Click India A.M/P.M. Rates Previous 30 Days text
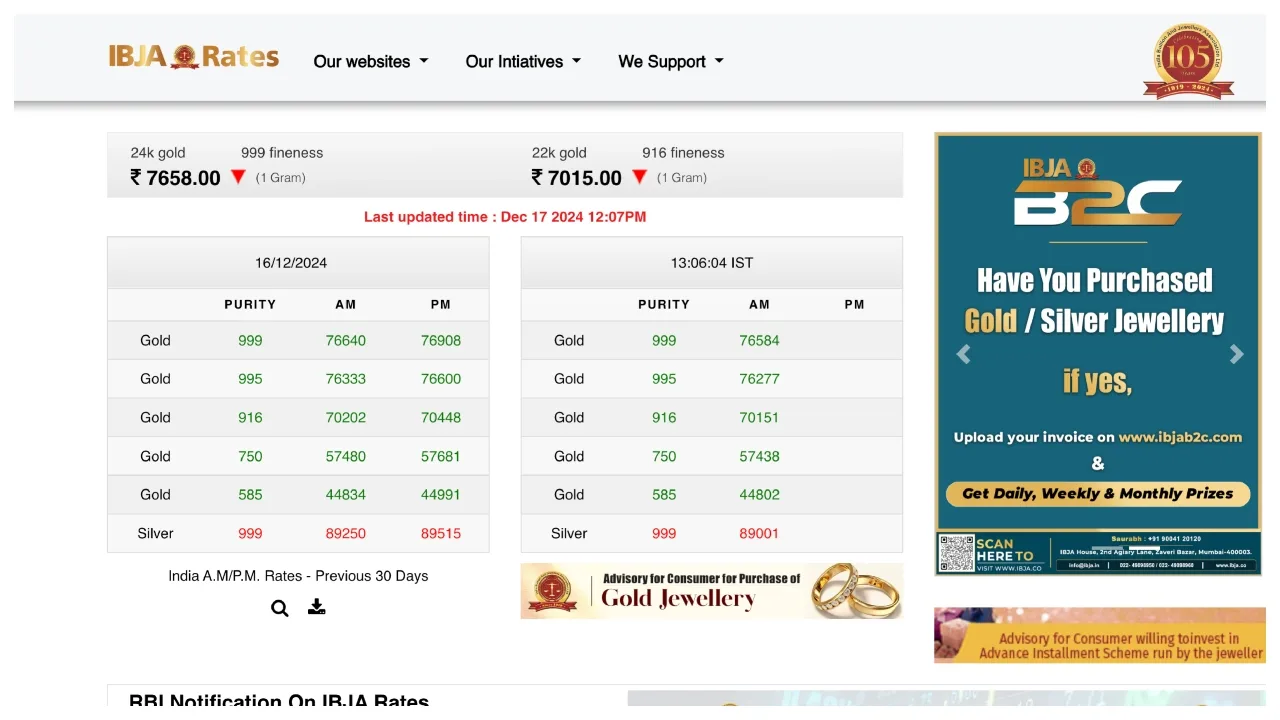The height and width of the screenshot is (720, 1280). pyautogui.click(x=298, y=576)
